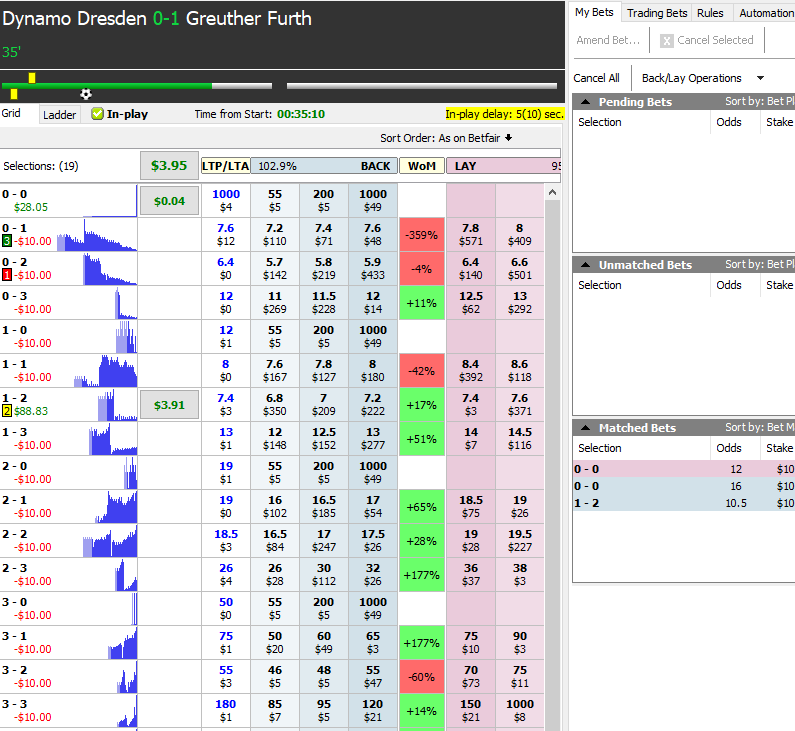Back 2 - 1 at 17

pos(373,506)
